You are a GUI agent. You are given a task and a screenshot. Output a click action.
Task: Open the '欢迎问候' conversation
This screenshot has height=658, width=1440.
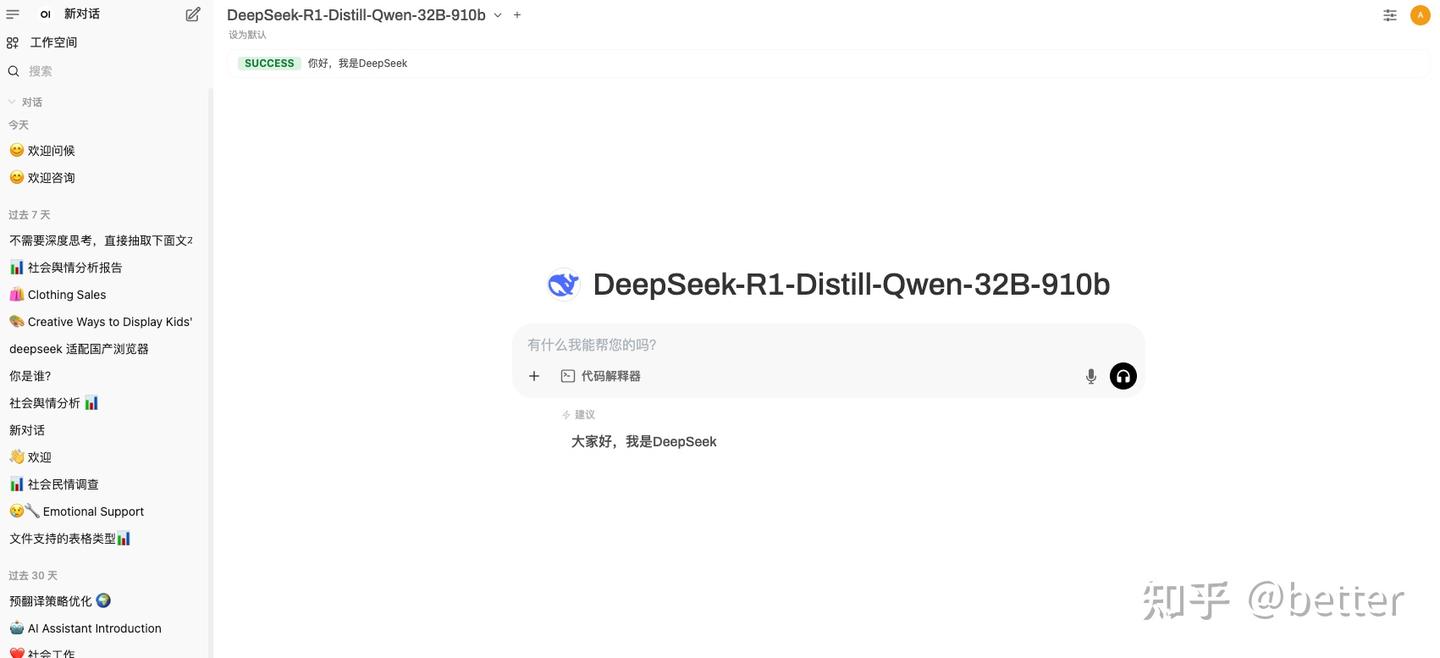pyautogui.click(x=51, y=151)
